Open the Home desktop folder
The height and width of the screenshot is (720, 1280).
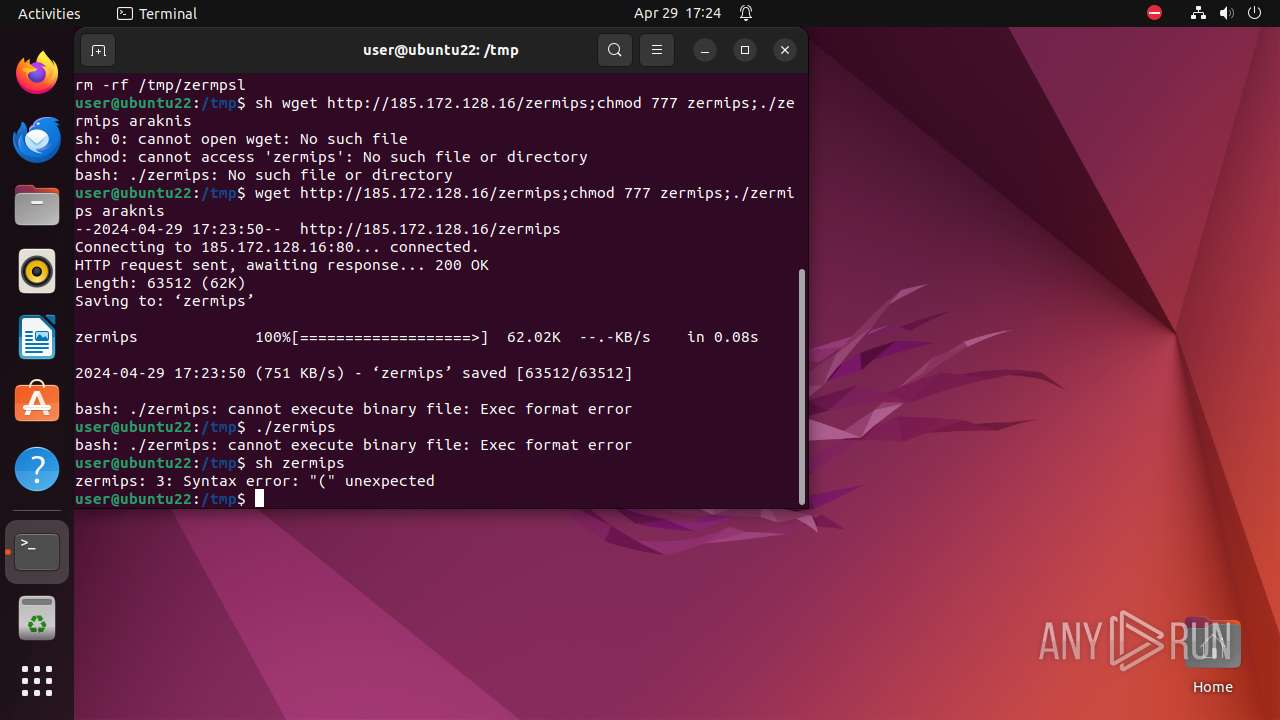click(1212, 657)
